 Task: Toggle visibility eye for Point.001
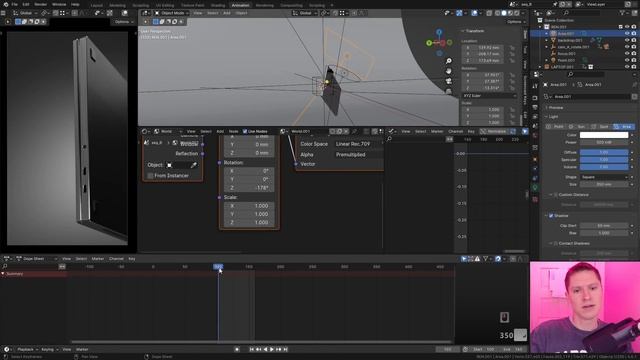627,60
